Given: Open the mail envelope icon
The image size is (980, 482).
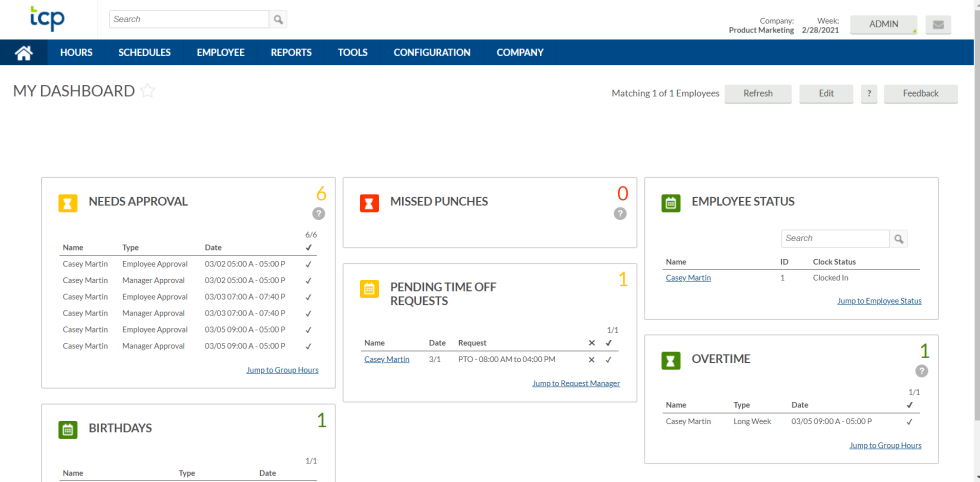Looking at the screenshot, I should [938, 25].
